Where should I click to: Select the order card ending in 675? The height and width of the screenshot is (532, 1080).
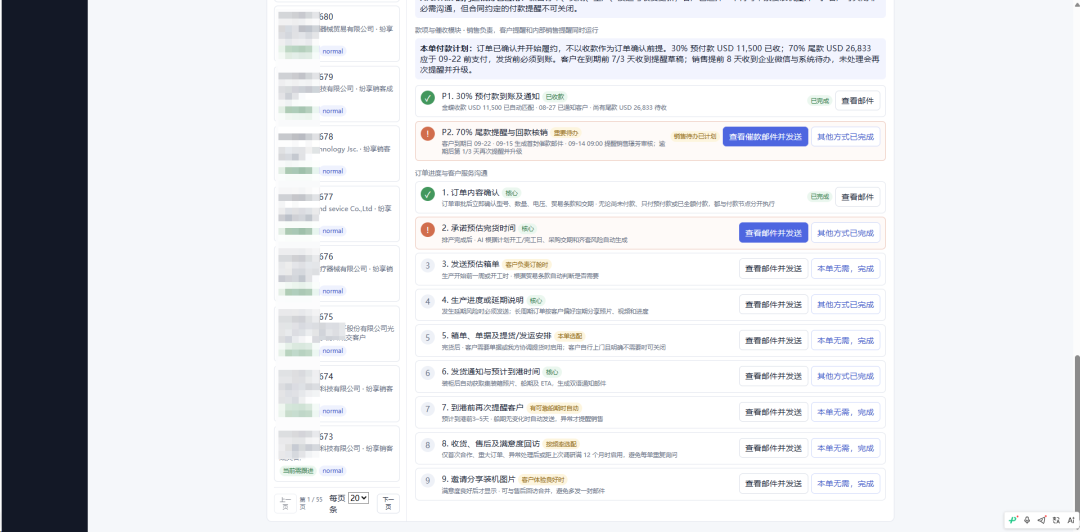click(337, 334)
